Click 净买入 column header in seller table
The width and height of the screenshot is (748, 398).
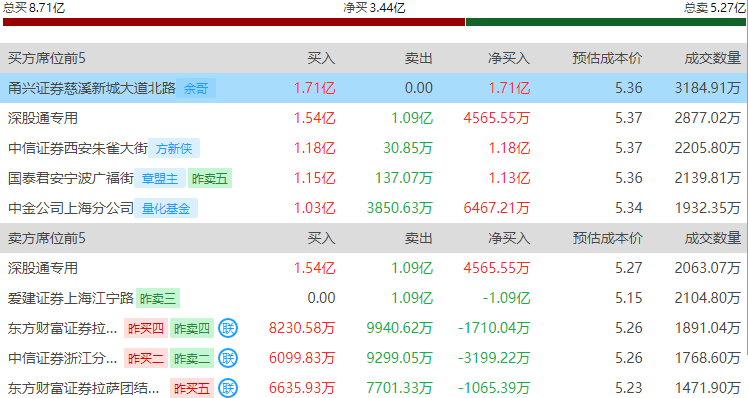click(x=509, y=238)
